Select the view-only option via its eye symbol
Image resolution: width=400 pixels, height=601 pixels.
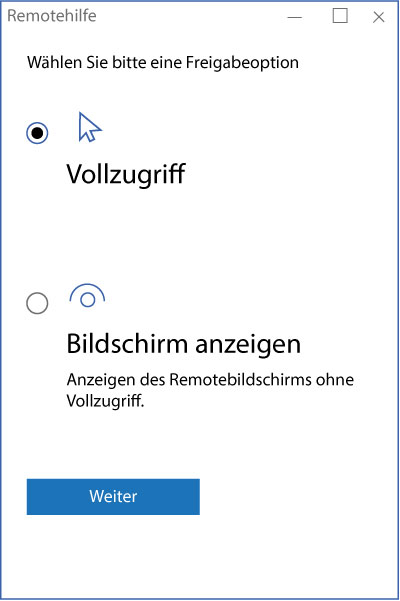(x=87, y=296)
